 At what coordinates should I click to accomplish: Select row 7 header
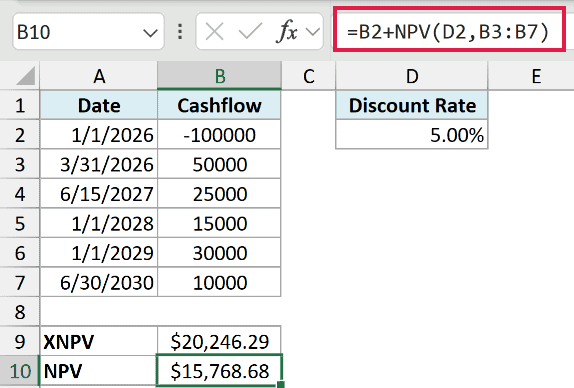(x=20, y=282)
